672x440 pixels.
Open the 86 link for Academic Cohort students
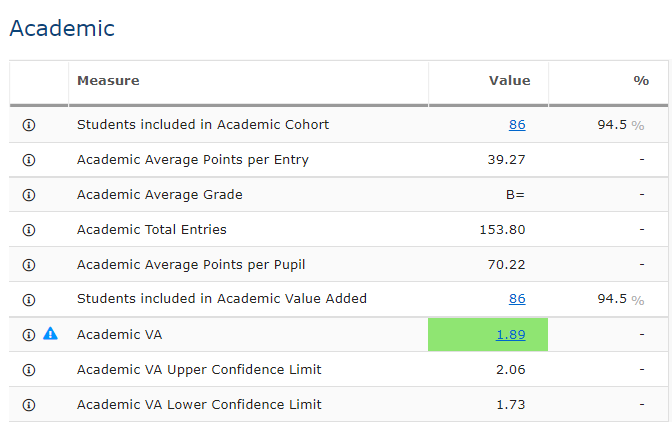(516, 125)
